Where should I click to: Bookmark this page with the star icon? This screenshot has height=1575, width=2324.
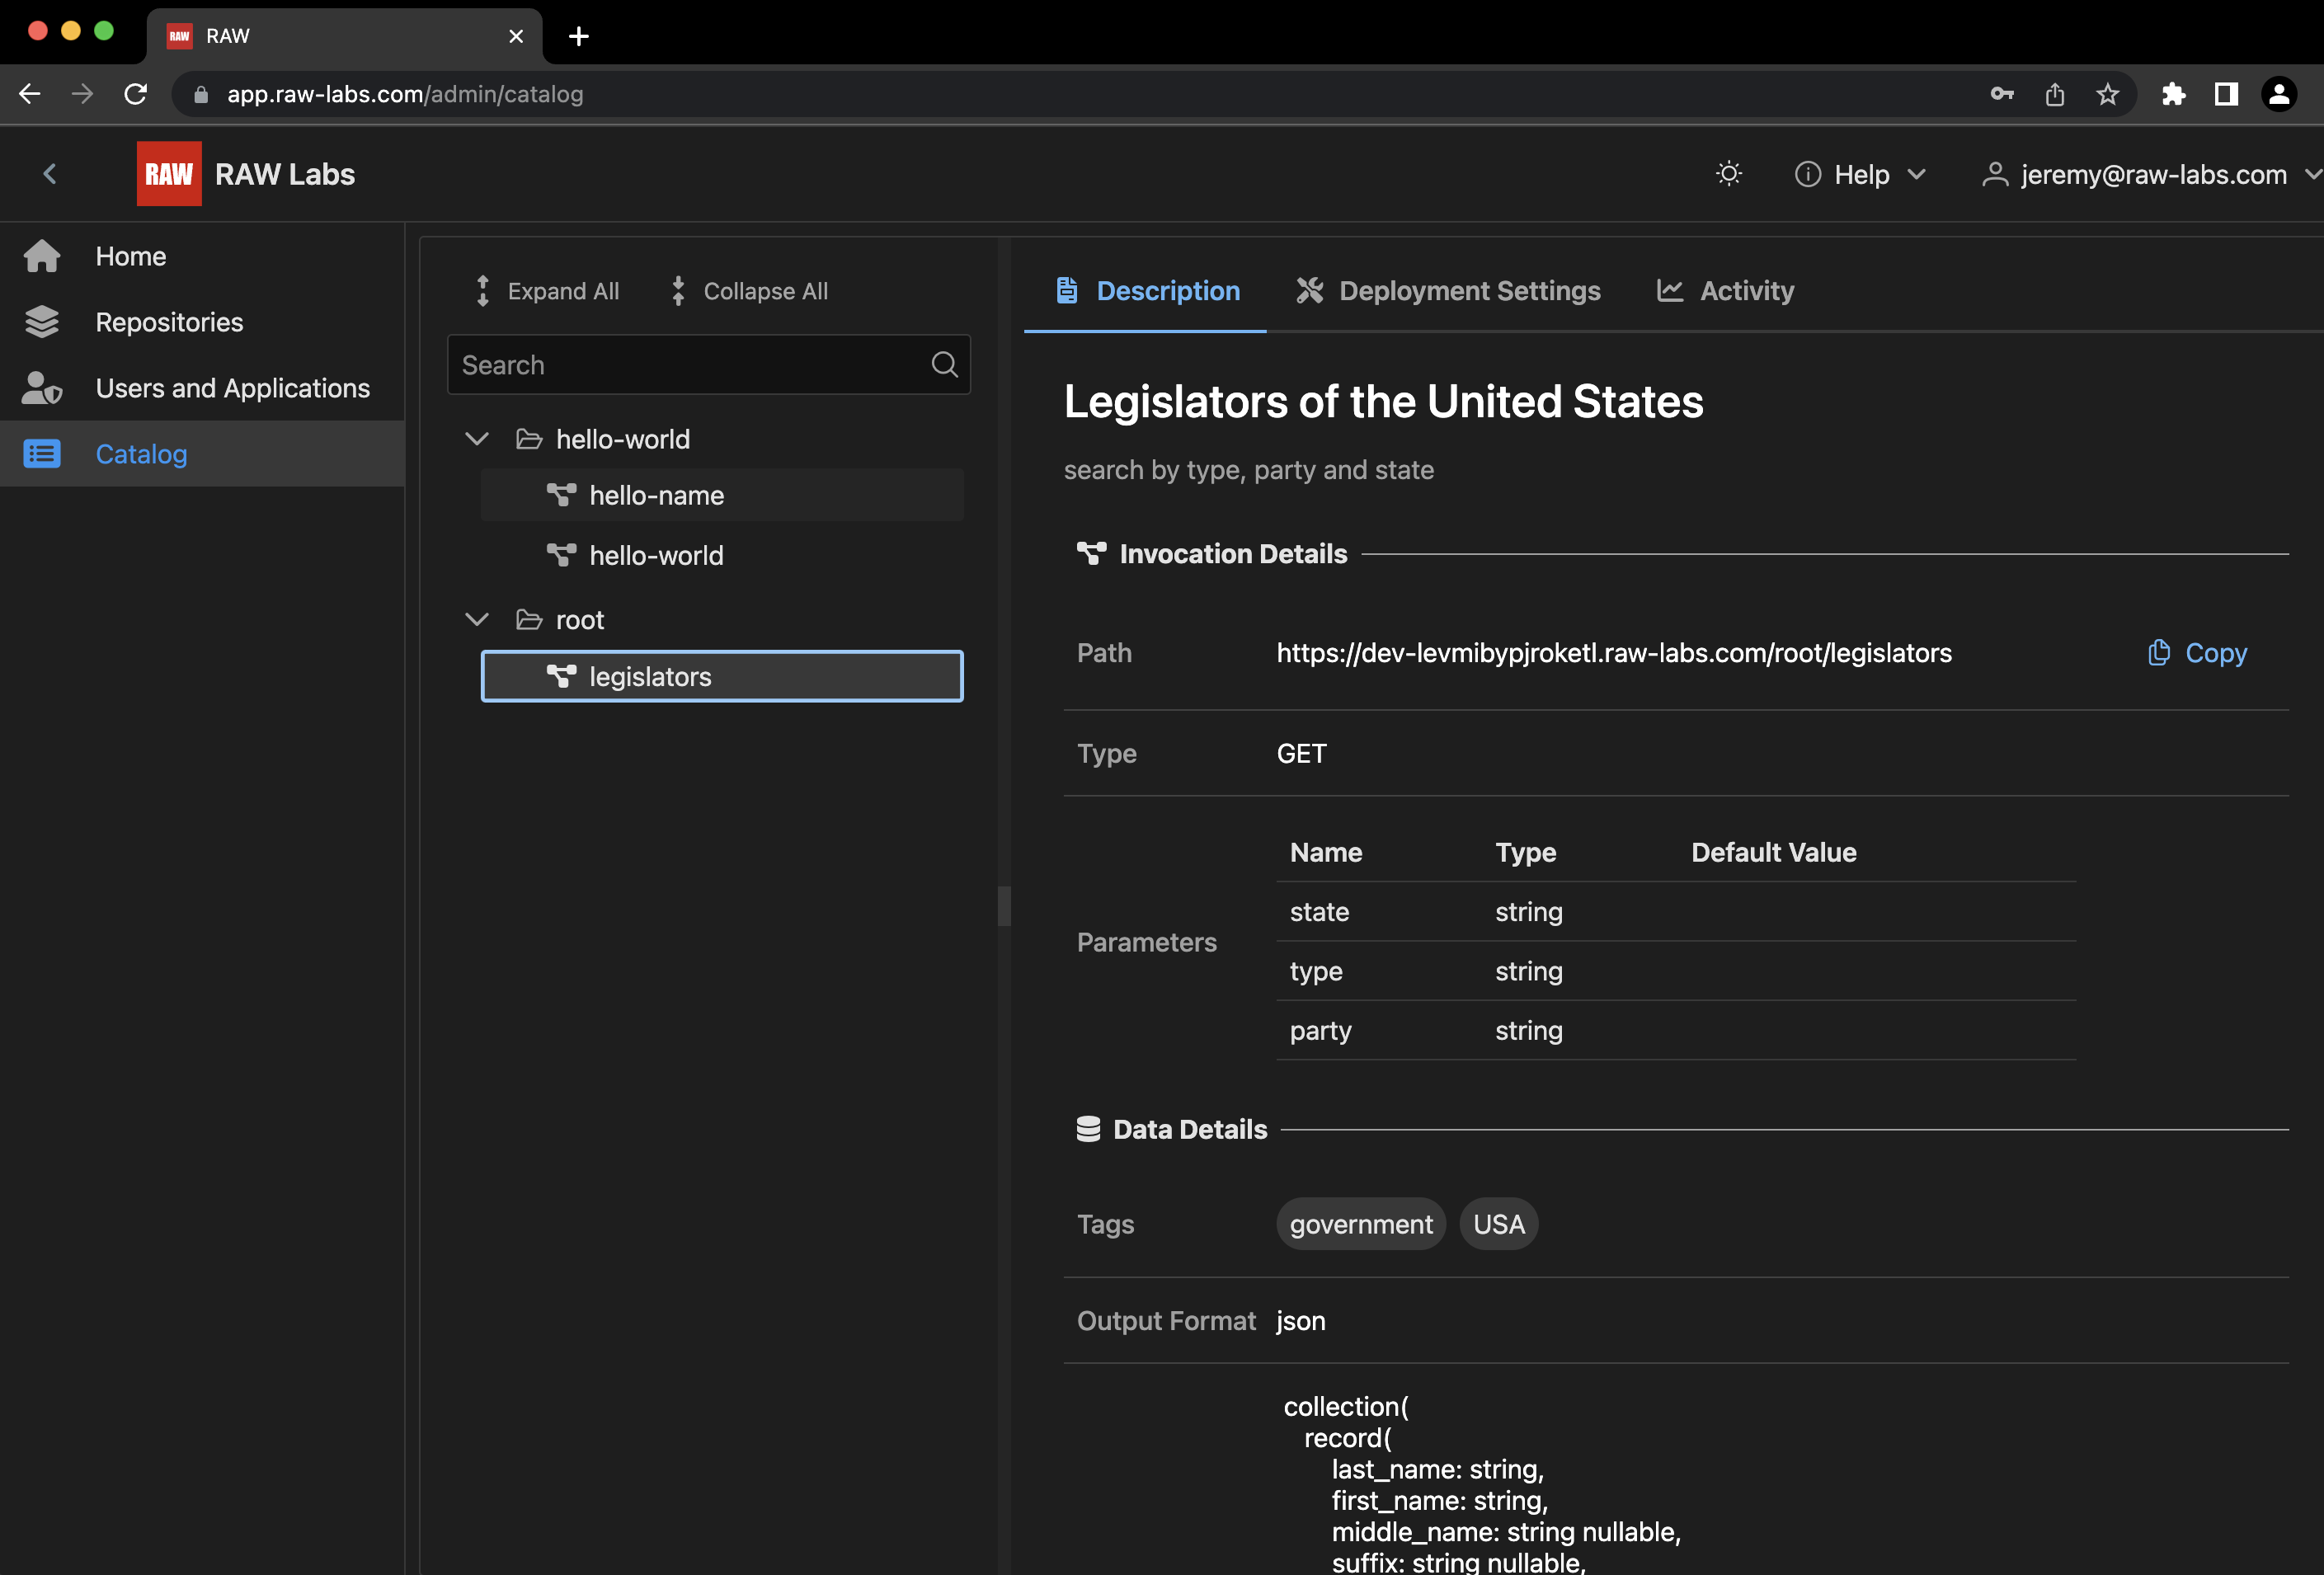[2107, 94]
